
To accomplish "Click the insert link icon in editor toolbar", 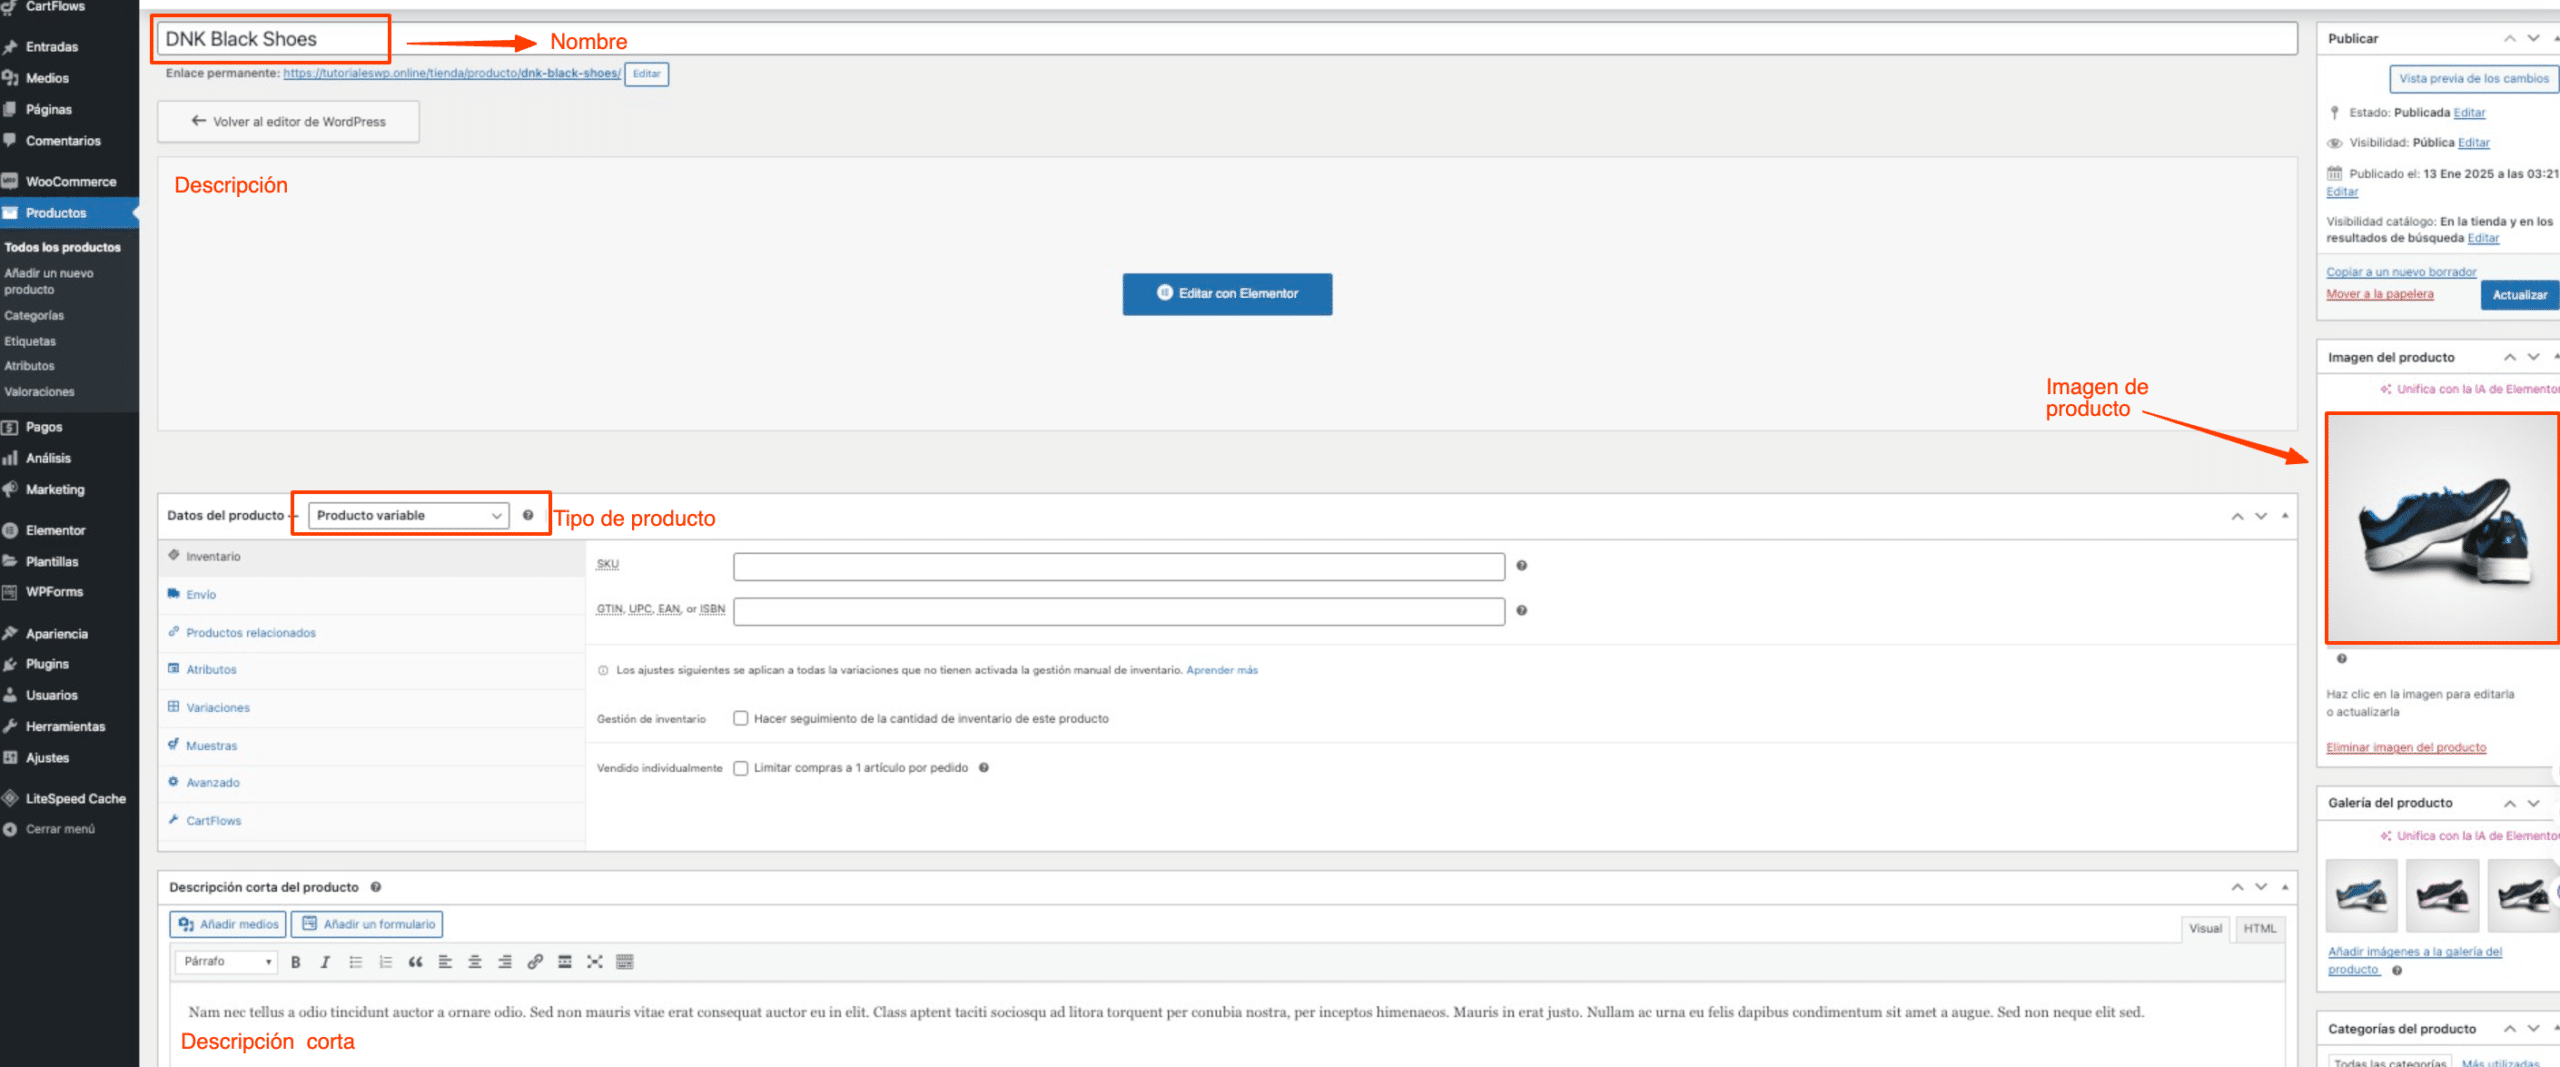I will click(535, 962).
